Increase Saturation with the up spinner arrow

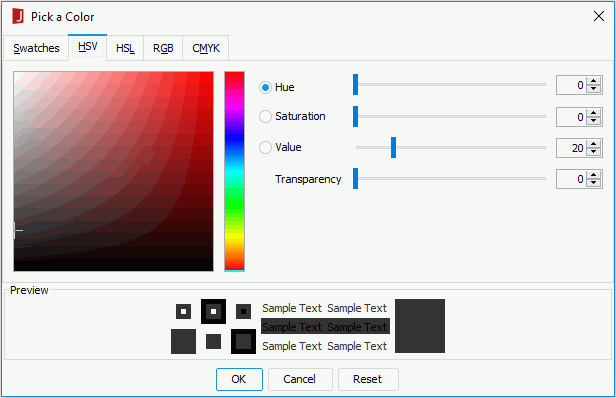(x=594, y=113)
